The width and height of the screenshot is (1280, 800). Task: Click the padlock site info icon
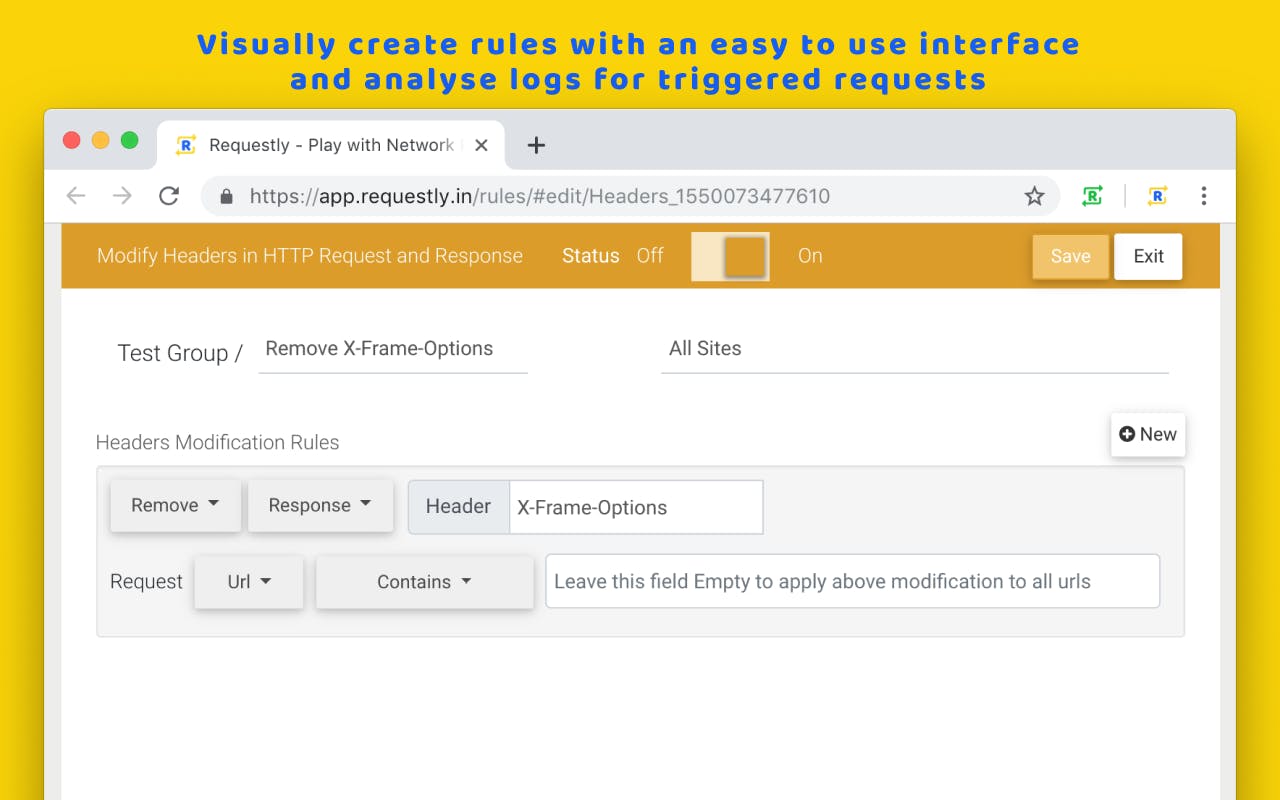pos(227,196)
